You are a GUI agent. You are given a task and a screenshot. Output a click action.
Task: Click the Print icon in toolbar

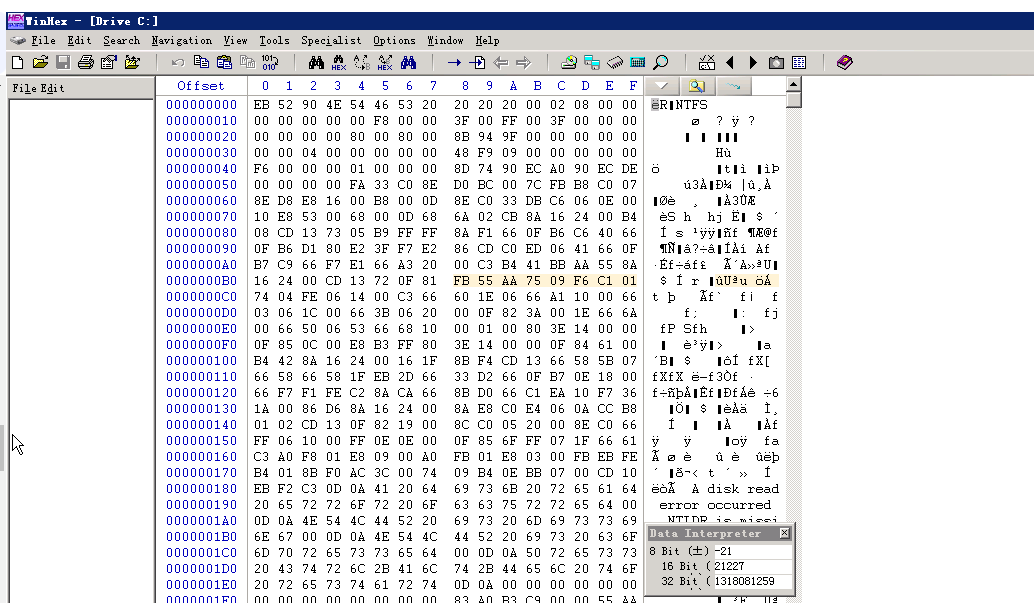pos(86,63)
